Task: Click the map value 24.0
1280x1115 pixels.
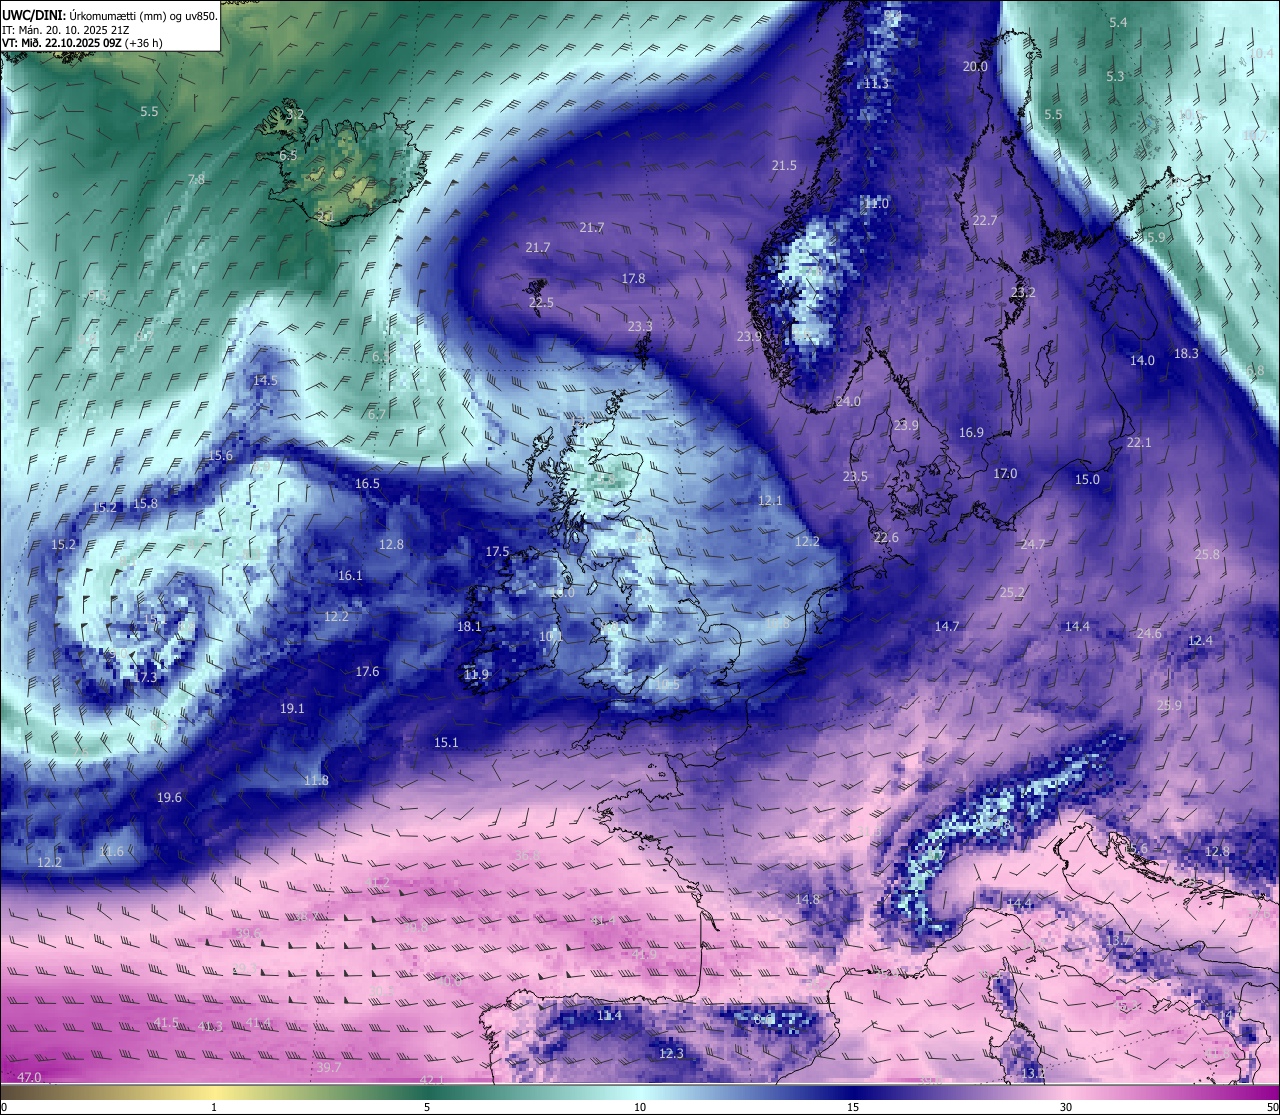Action: [x=848, y=402]
